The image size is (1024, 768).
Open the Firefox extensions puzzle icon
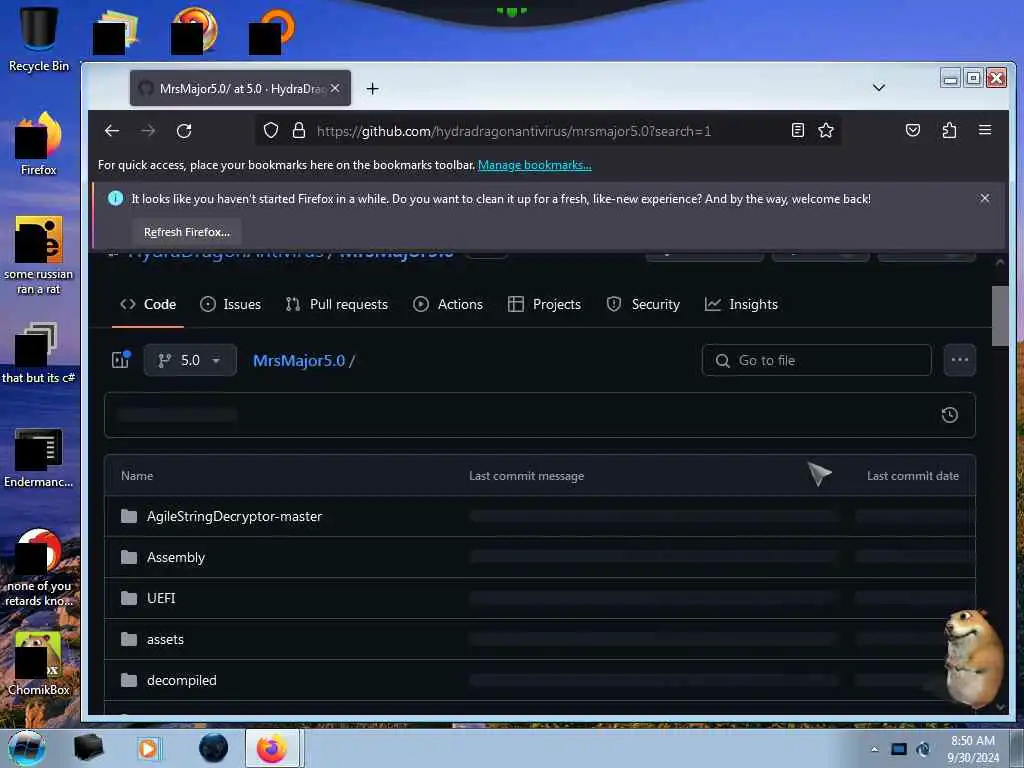pyautogui.click(x=949, y=131)
